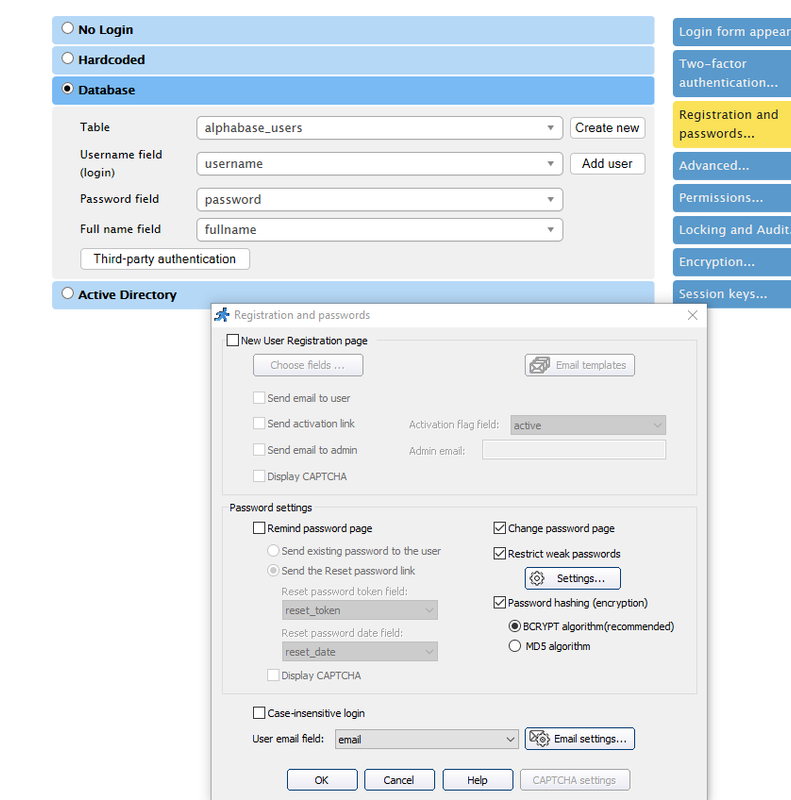Image resolution: width=791 pixels, height=800 pixels.
Task: Confirm dialog with OK button
Action: click(x=322, y=780)
